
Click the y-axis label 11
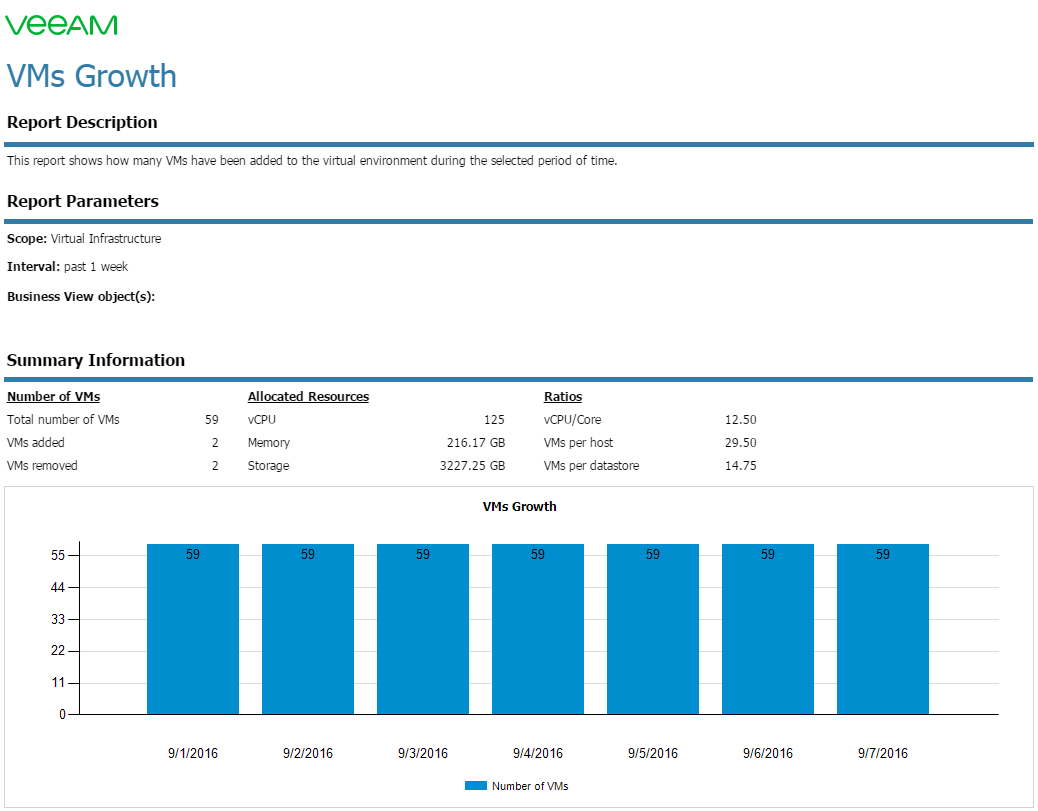58,683
